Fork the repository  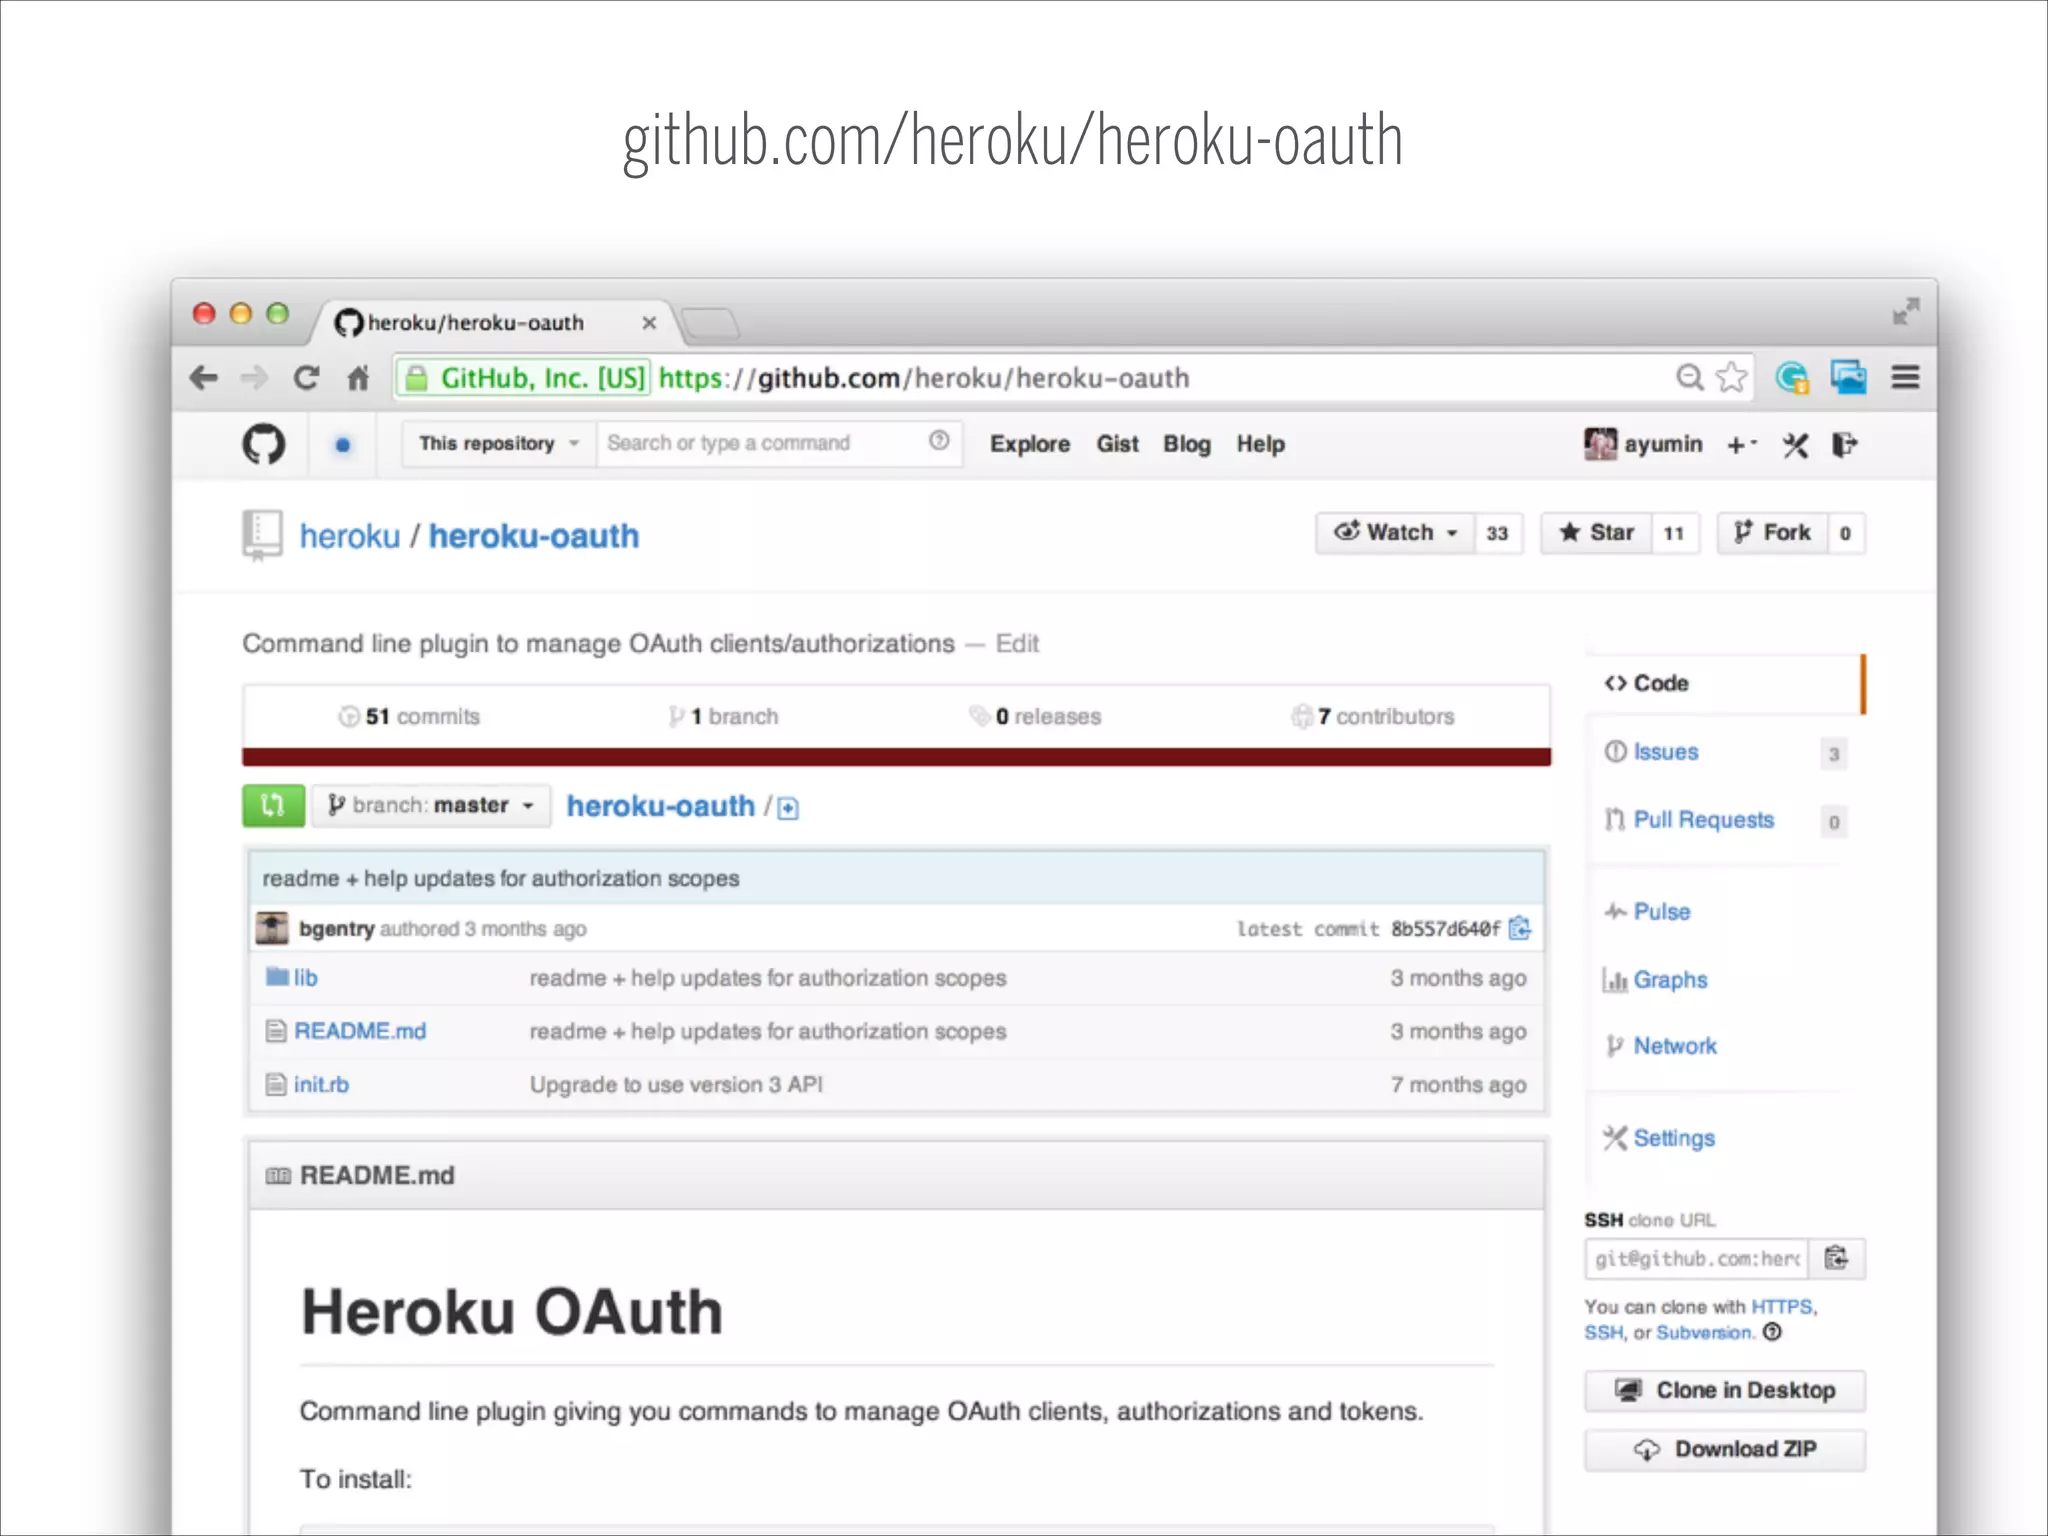pos(1773,533)
